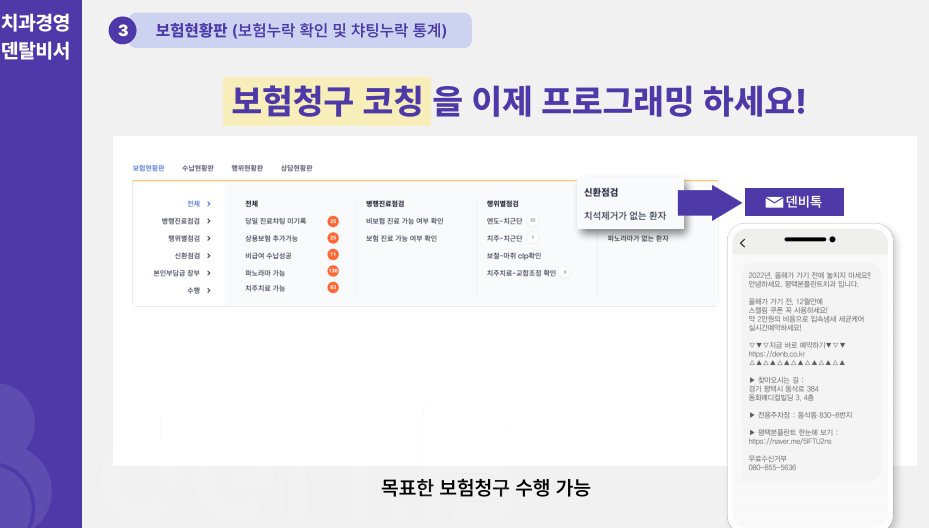
Task: Click the envelope icon on 덴비톡 button
Action: pos(773,202)
